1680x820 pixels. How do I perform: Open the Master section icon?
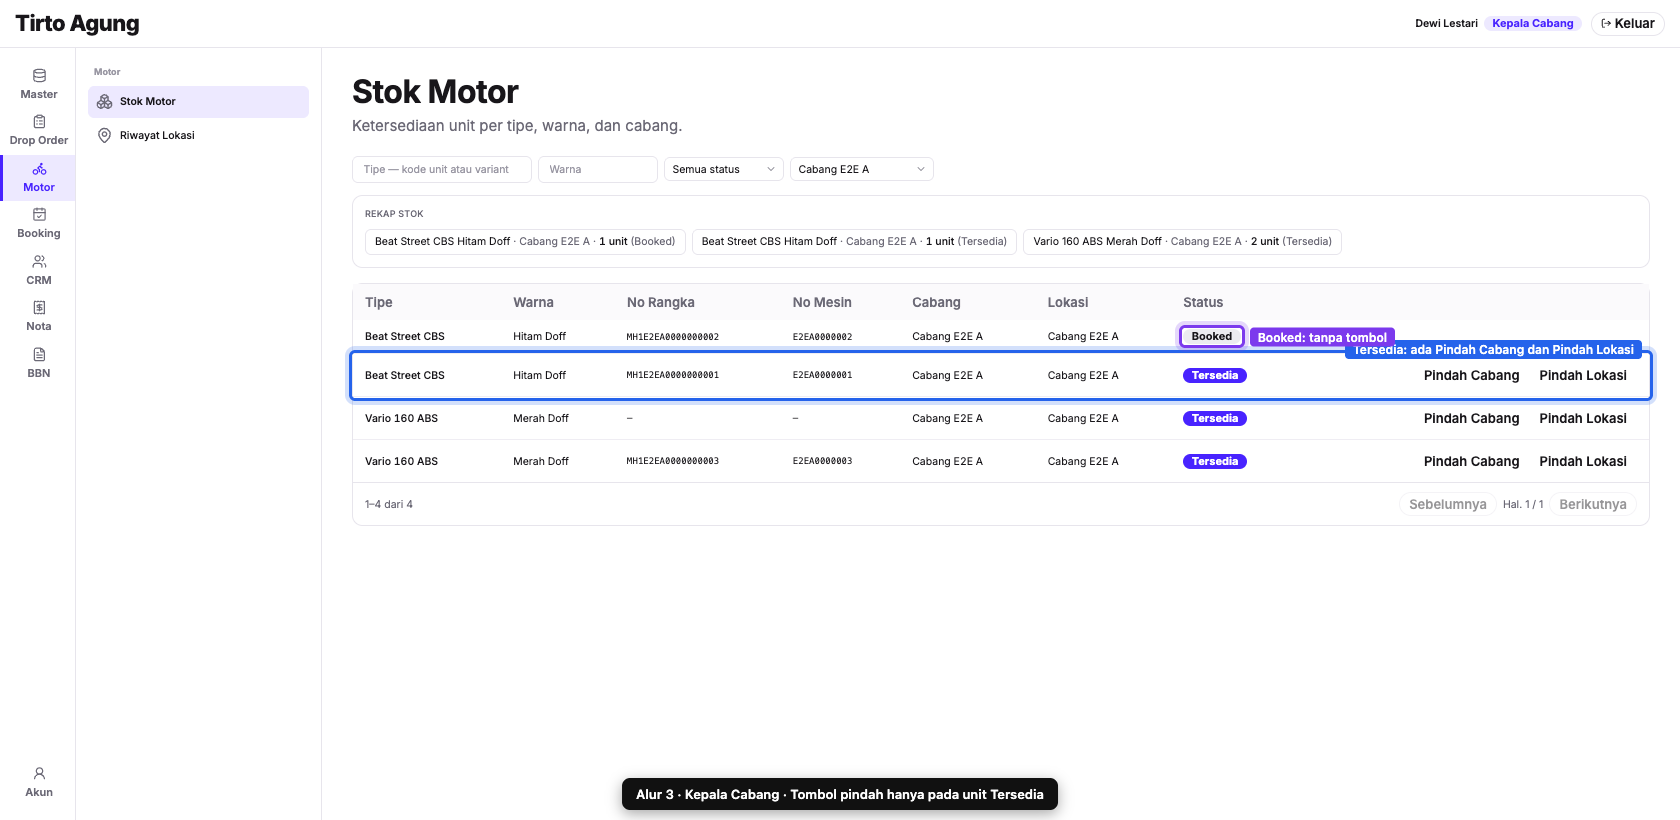pyautogui.click(x=39, y=75)
